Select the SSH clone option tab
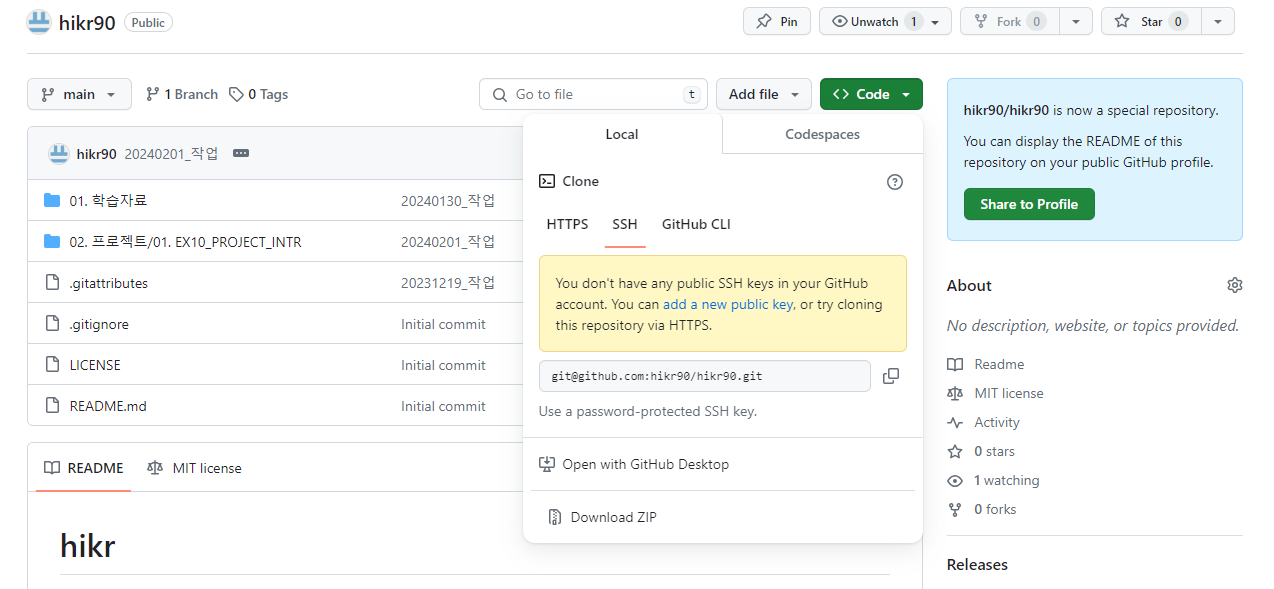1274x589 pixels. (625, 224)
